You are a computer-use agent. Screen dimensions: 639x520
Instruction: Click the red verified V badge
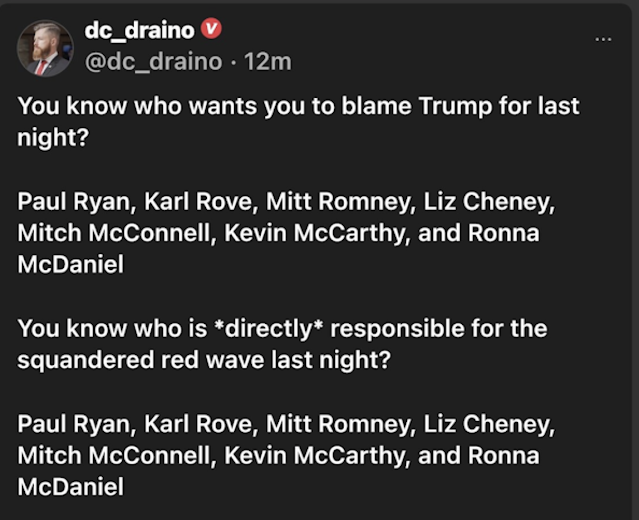(211, 29)
